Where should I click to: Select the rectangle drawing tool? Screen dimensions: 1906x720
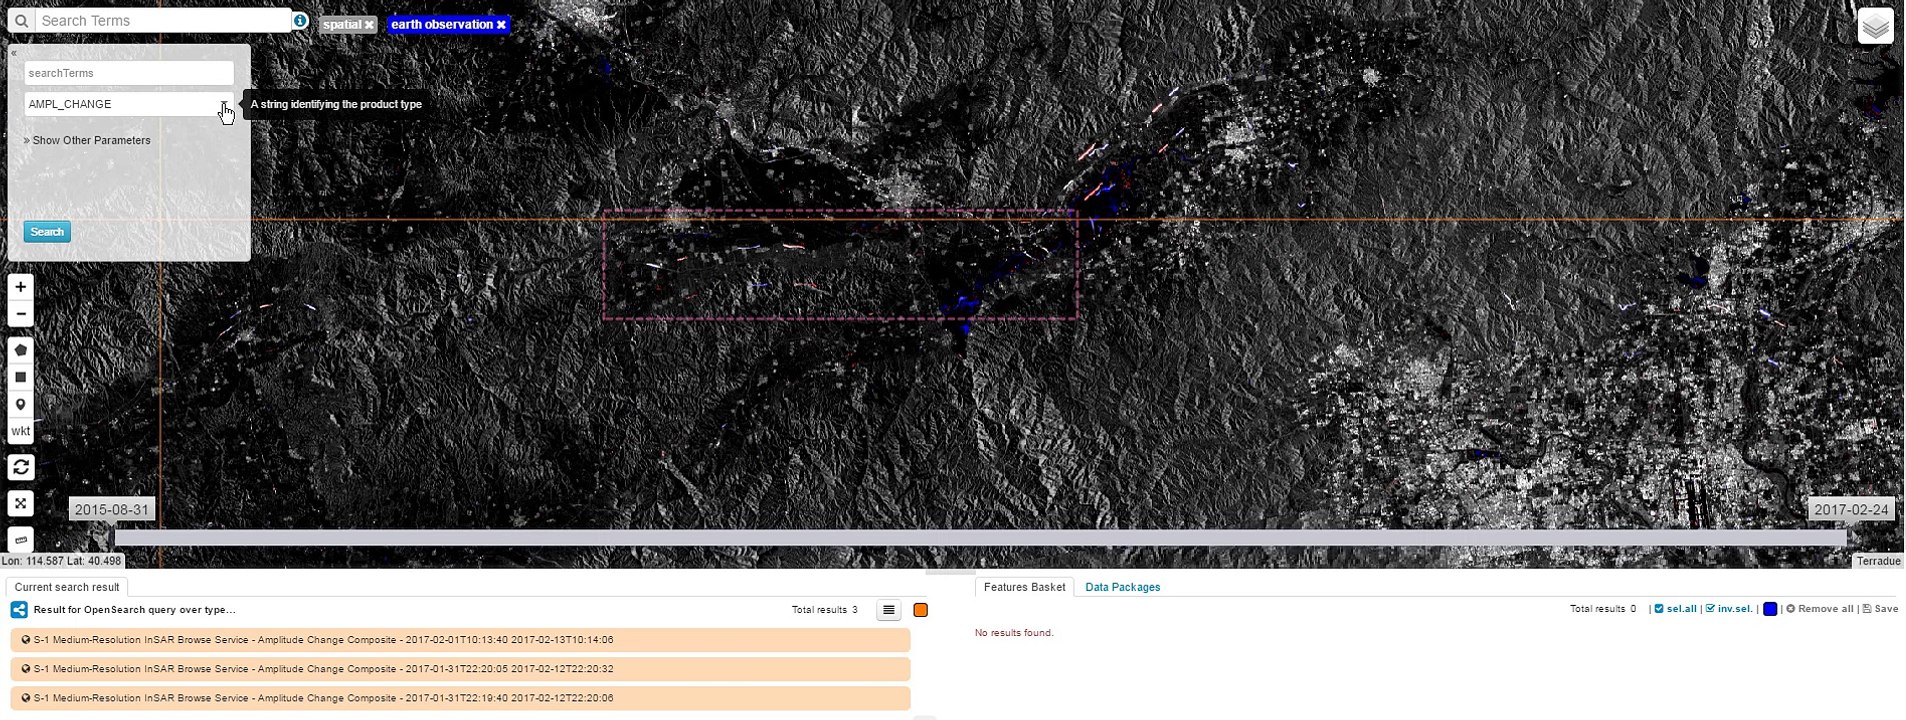[20, 378]
